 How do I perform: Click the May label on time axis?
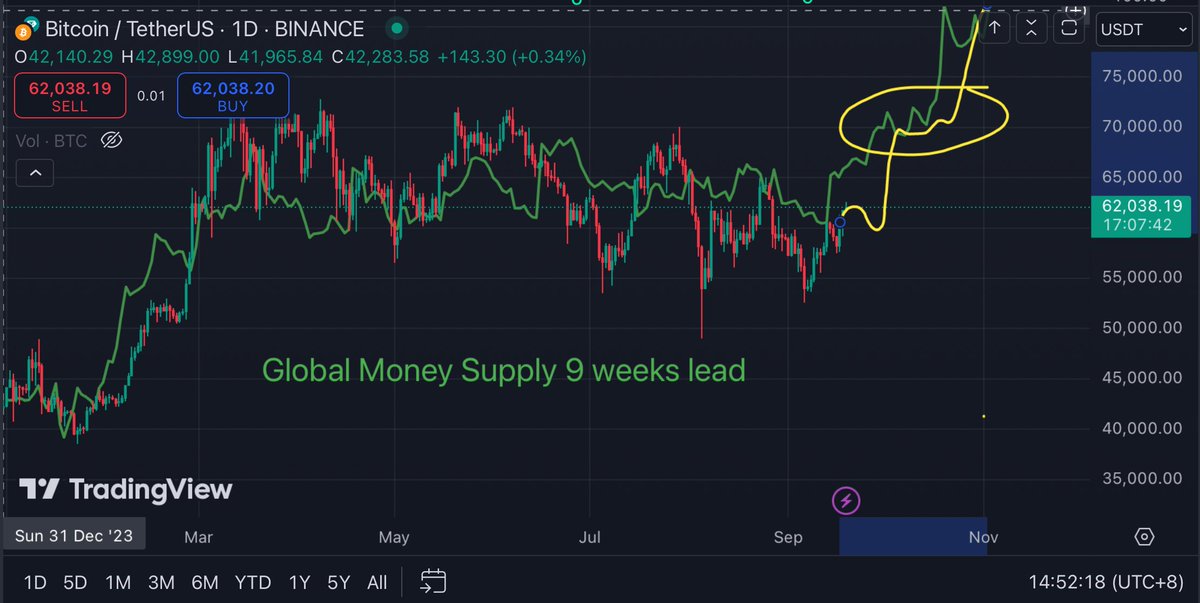(x=394, y=538)
